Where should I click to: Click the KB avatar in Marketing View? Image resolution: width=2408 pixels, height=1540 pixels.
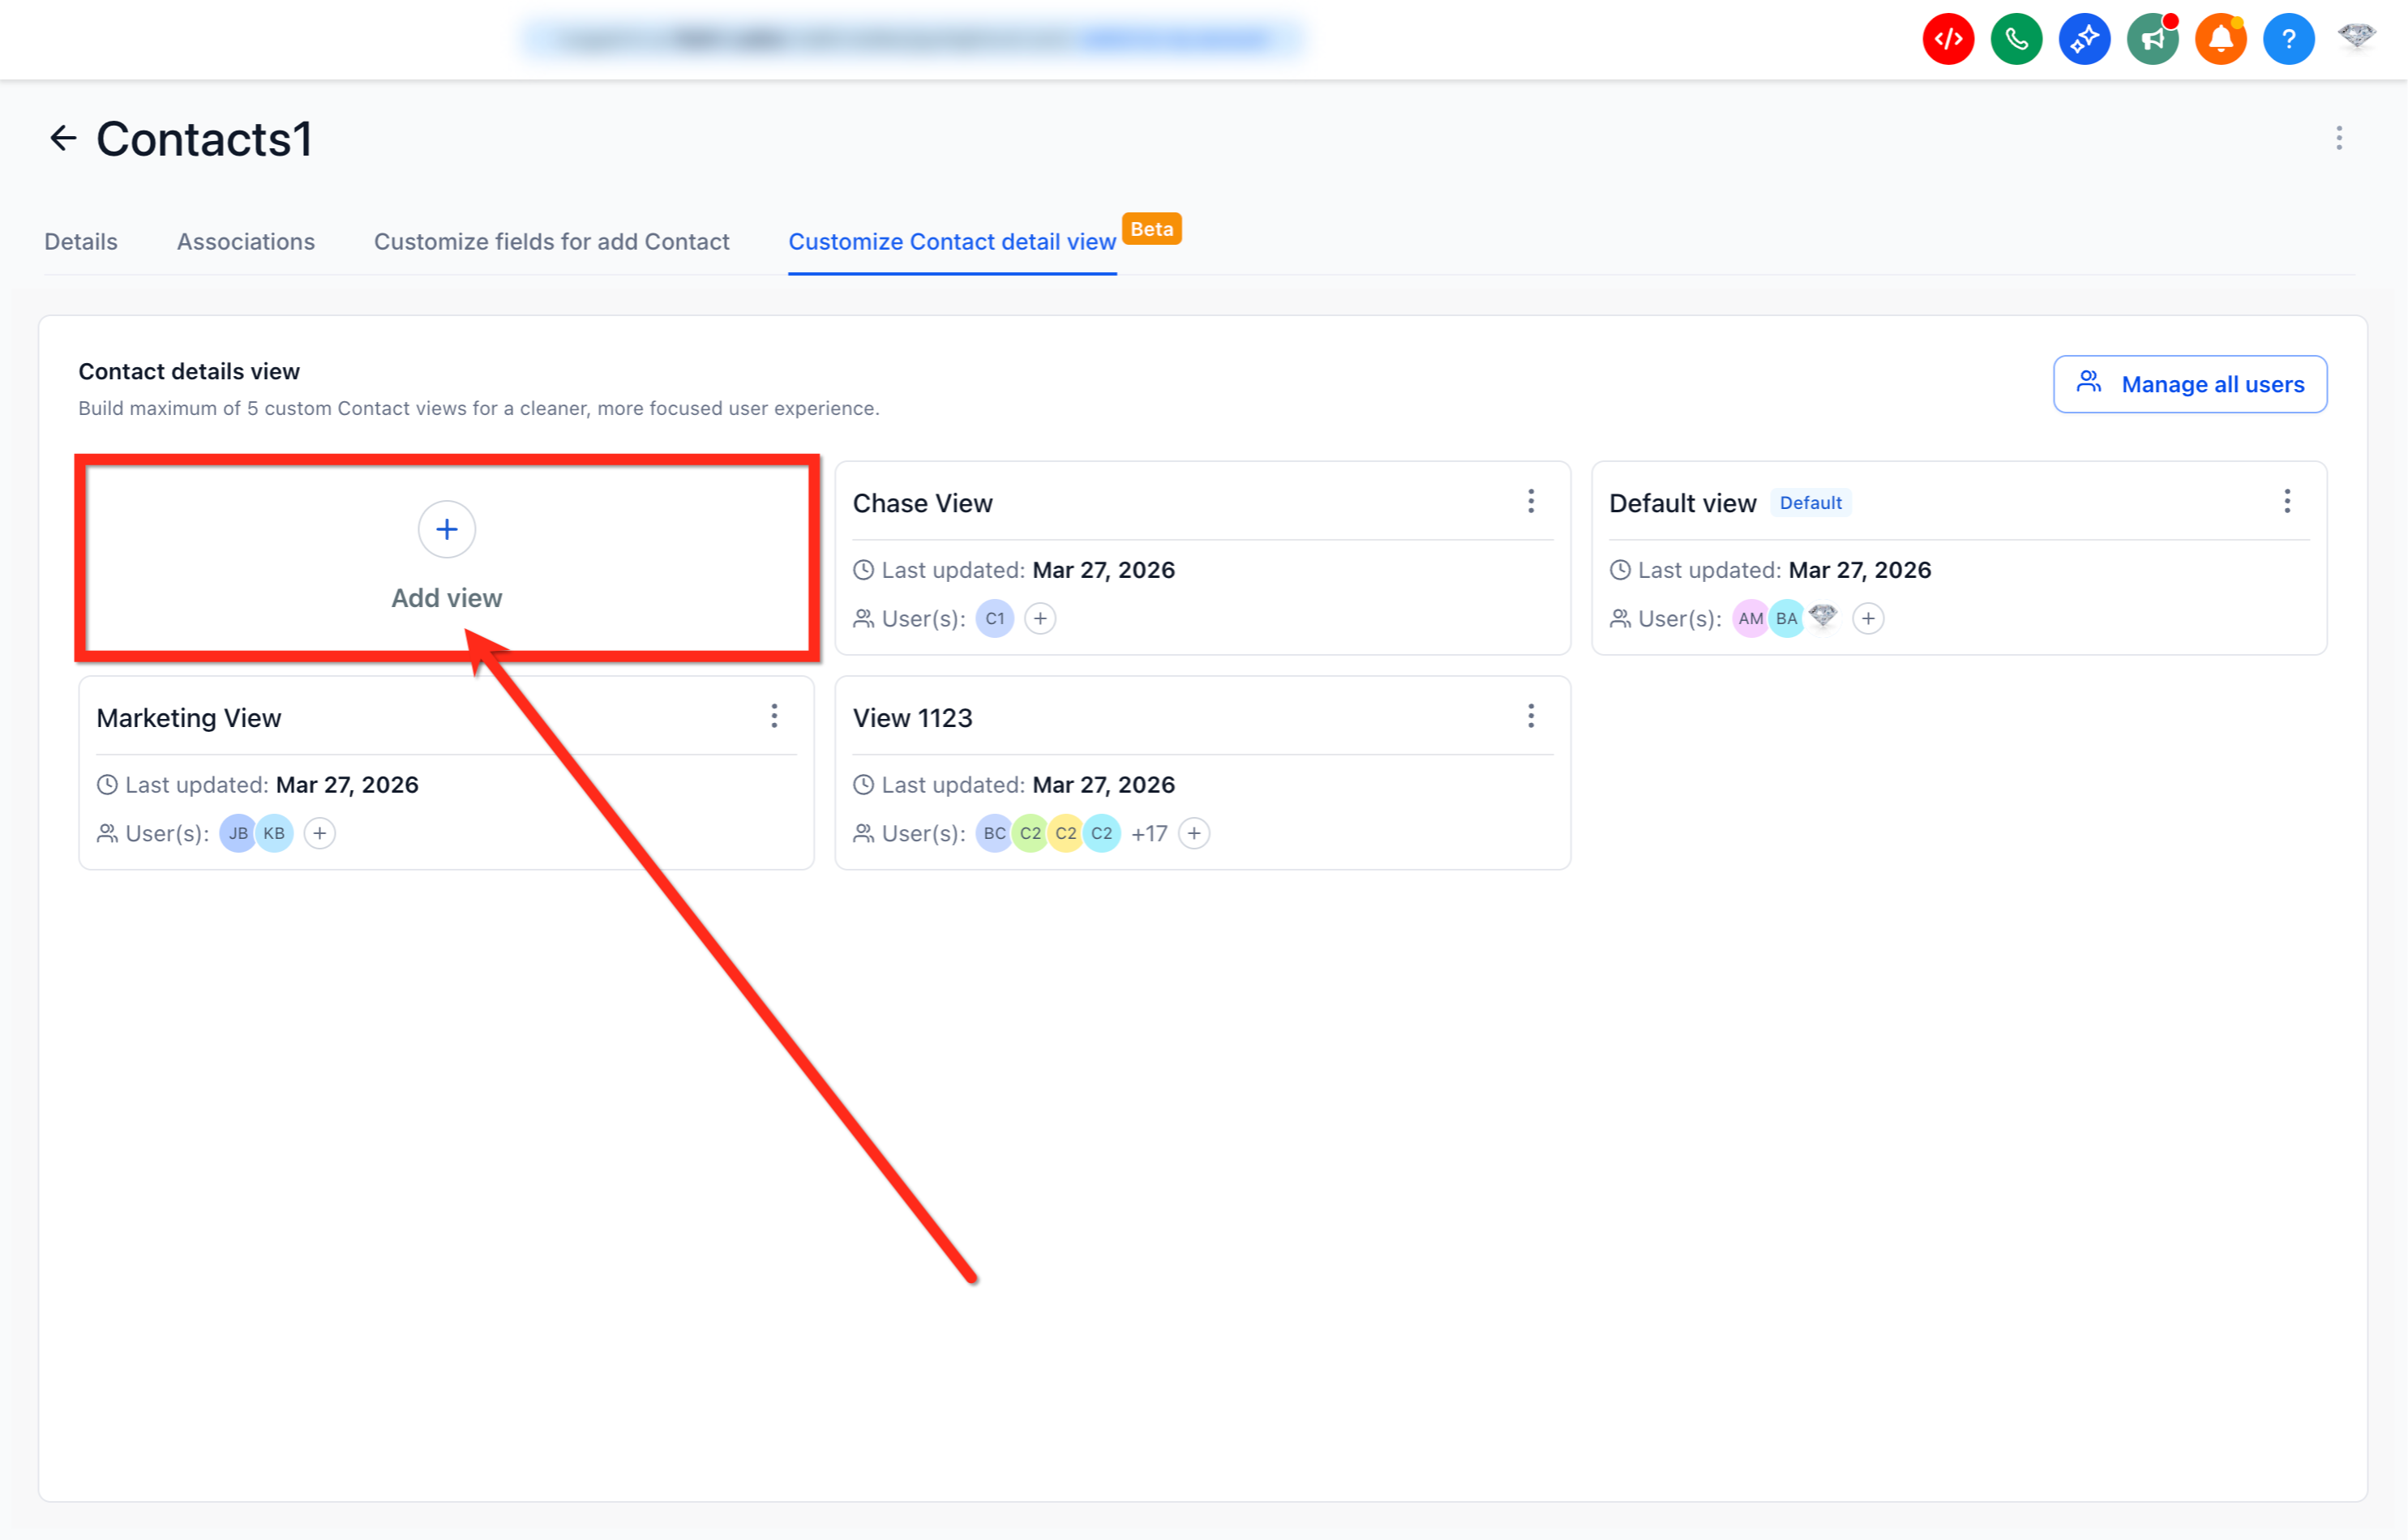(274, 833)
